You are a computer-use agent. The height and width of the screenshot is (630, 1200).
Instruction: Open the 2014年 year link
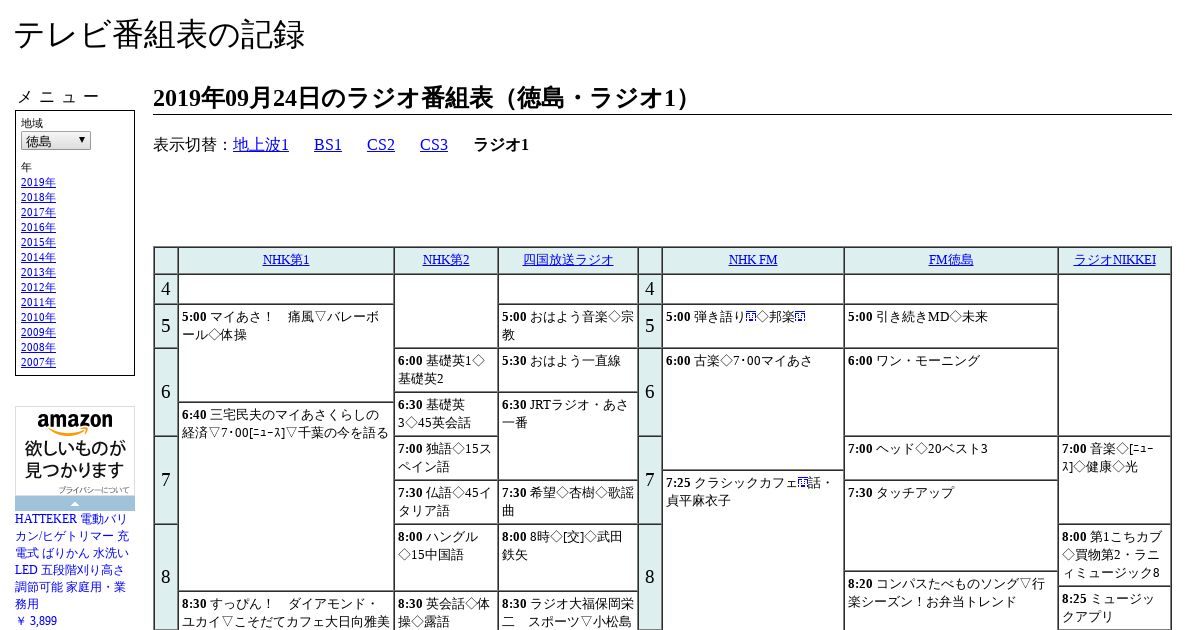click(x=38, y=257)
